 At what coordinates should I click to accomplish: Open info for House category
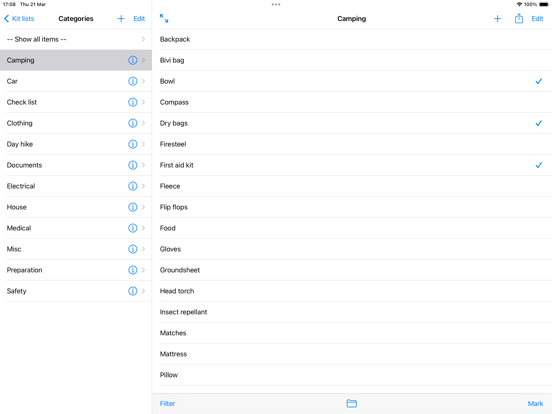click(x=132, y=207)
